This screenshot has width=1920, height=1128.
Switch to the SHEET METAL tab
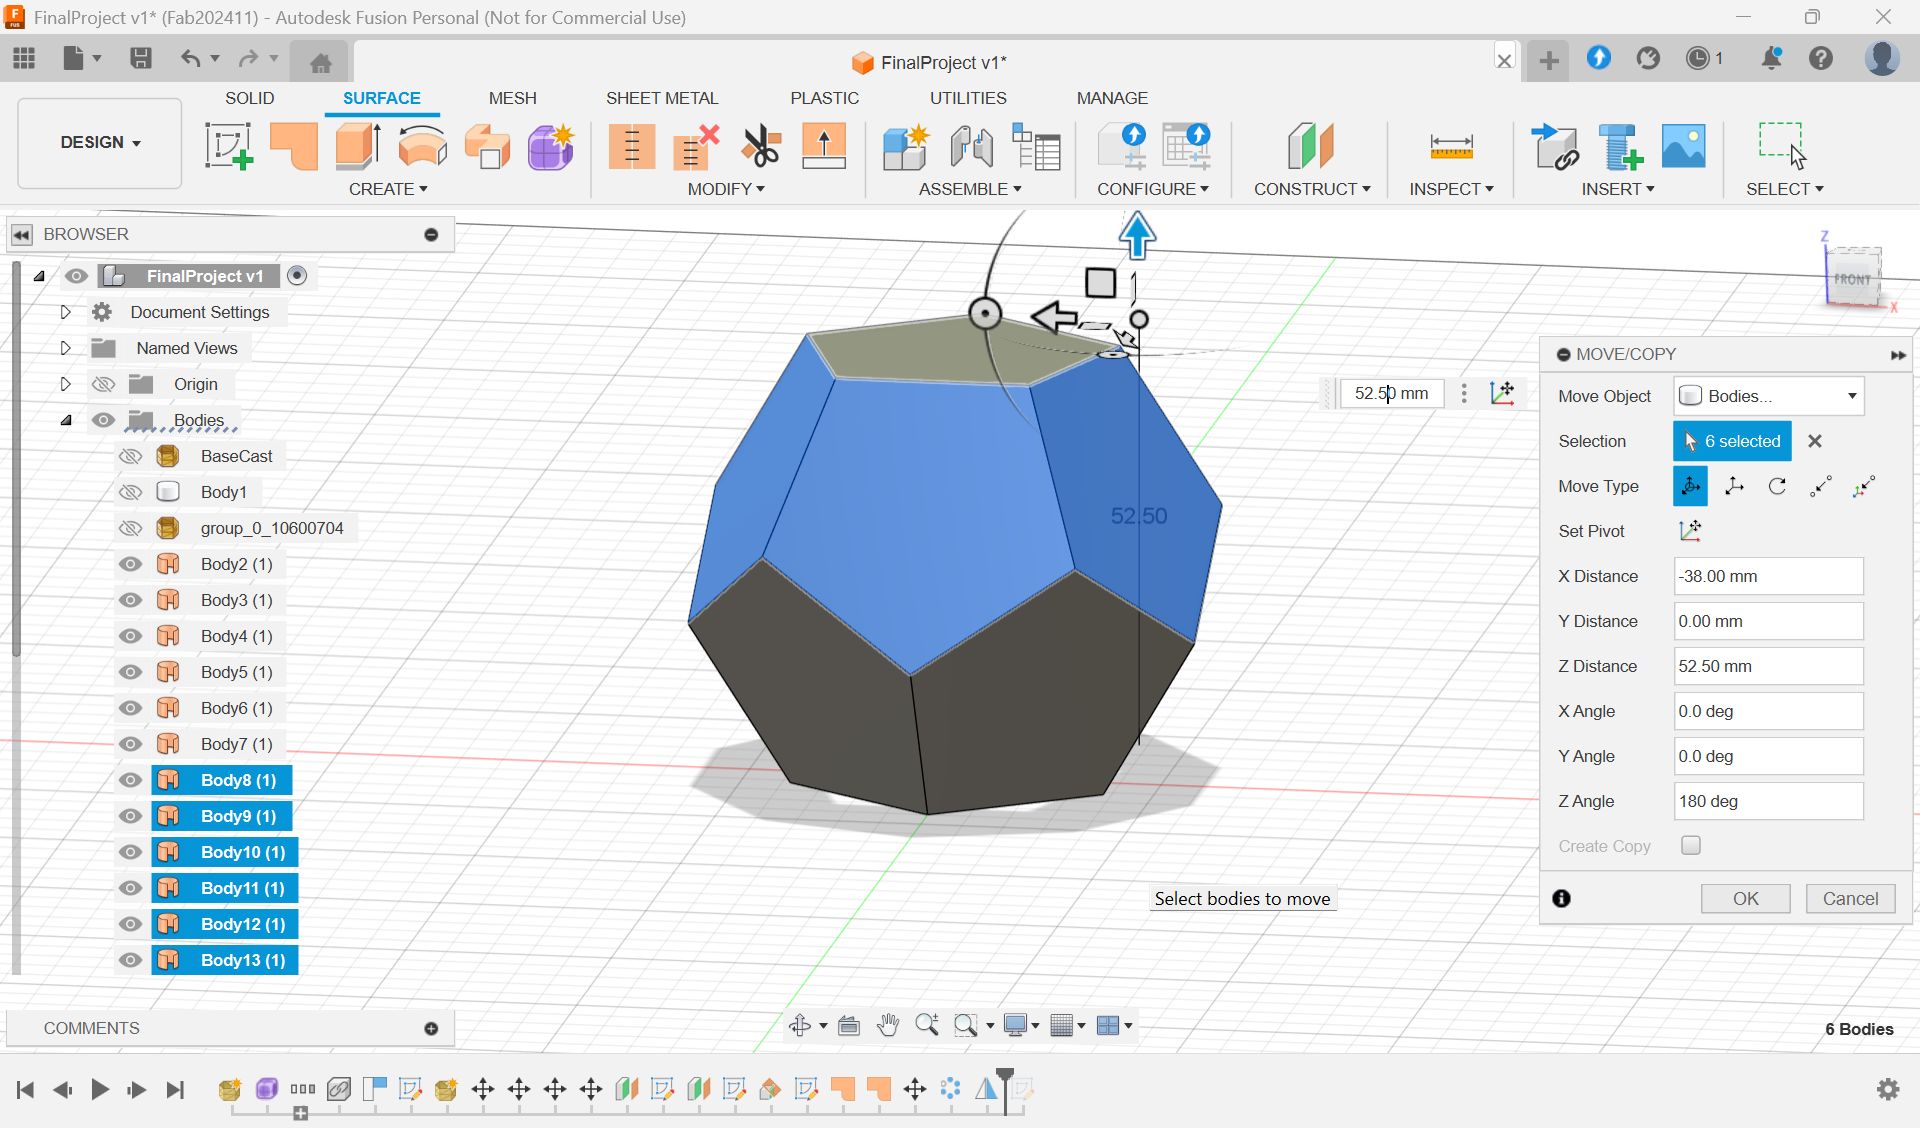click(x=662, y=98)
